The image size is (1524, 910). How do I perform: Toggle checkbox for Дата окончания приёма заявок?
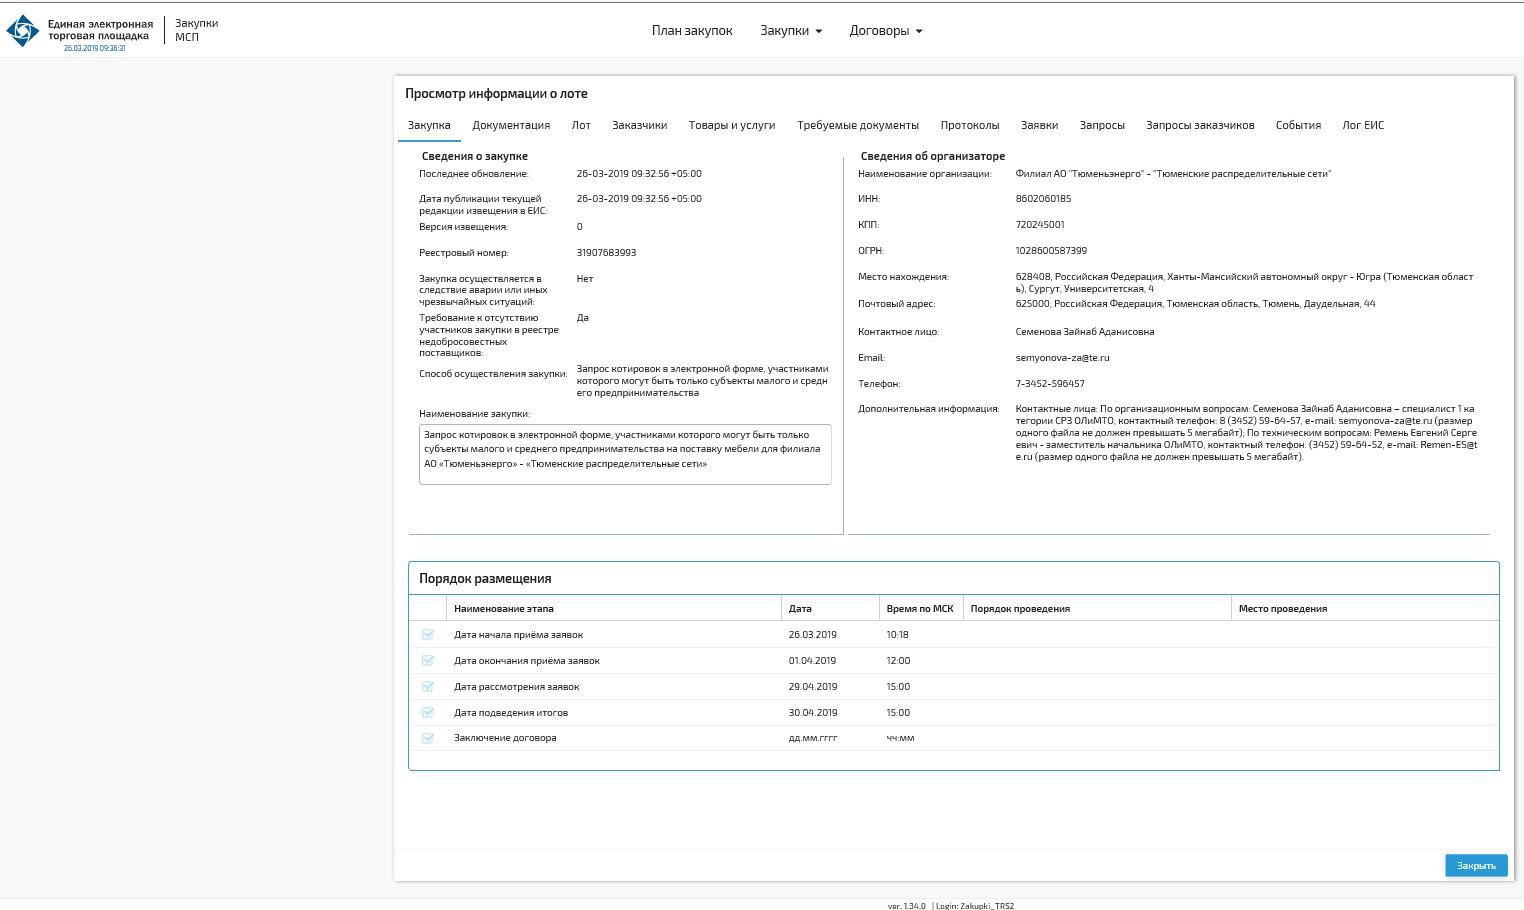coord(428,661)
